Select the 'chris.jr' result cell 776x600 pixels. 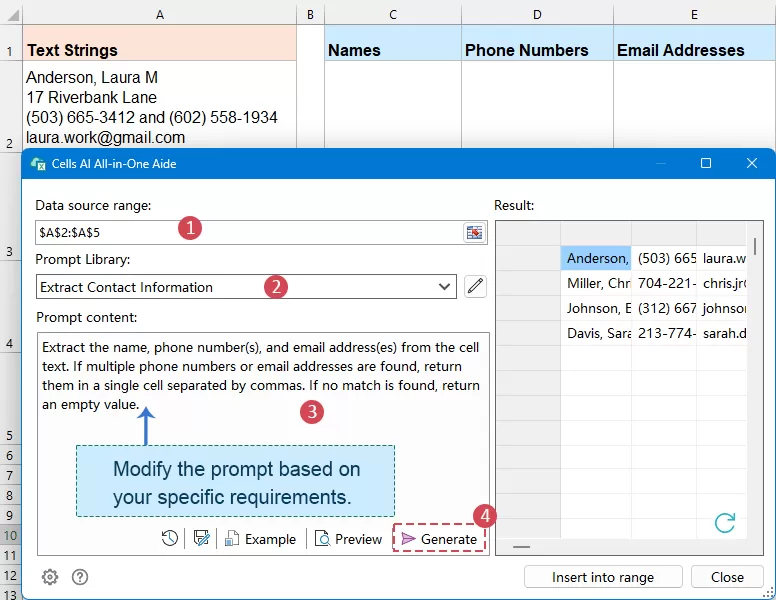(722, 283)
